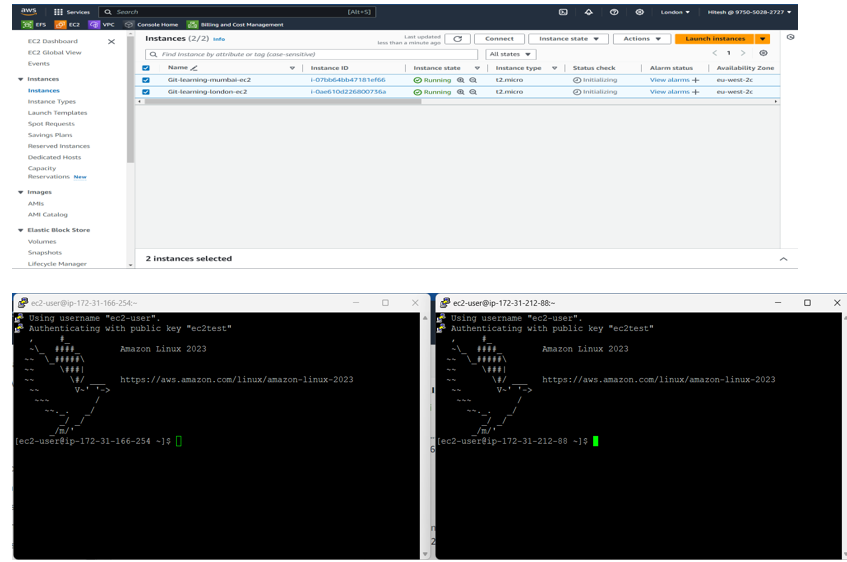Screen dimensions: 847x562
Task: Click the left terminal vertical scrollbar
Action: coord(425,436)
